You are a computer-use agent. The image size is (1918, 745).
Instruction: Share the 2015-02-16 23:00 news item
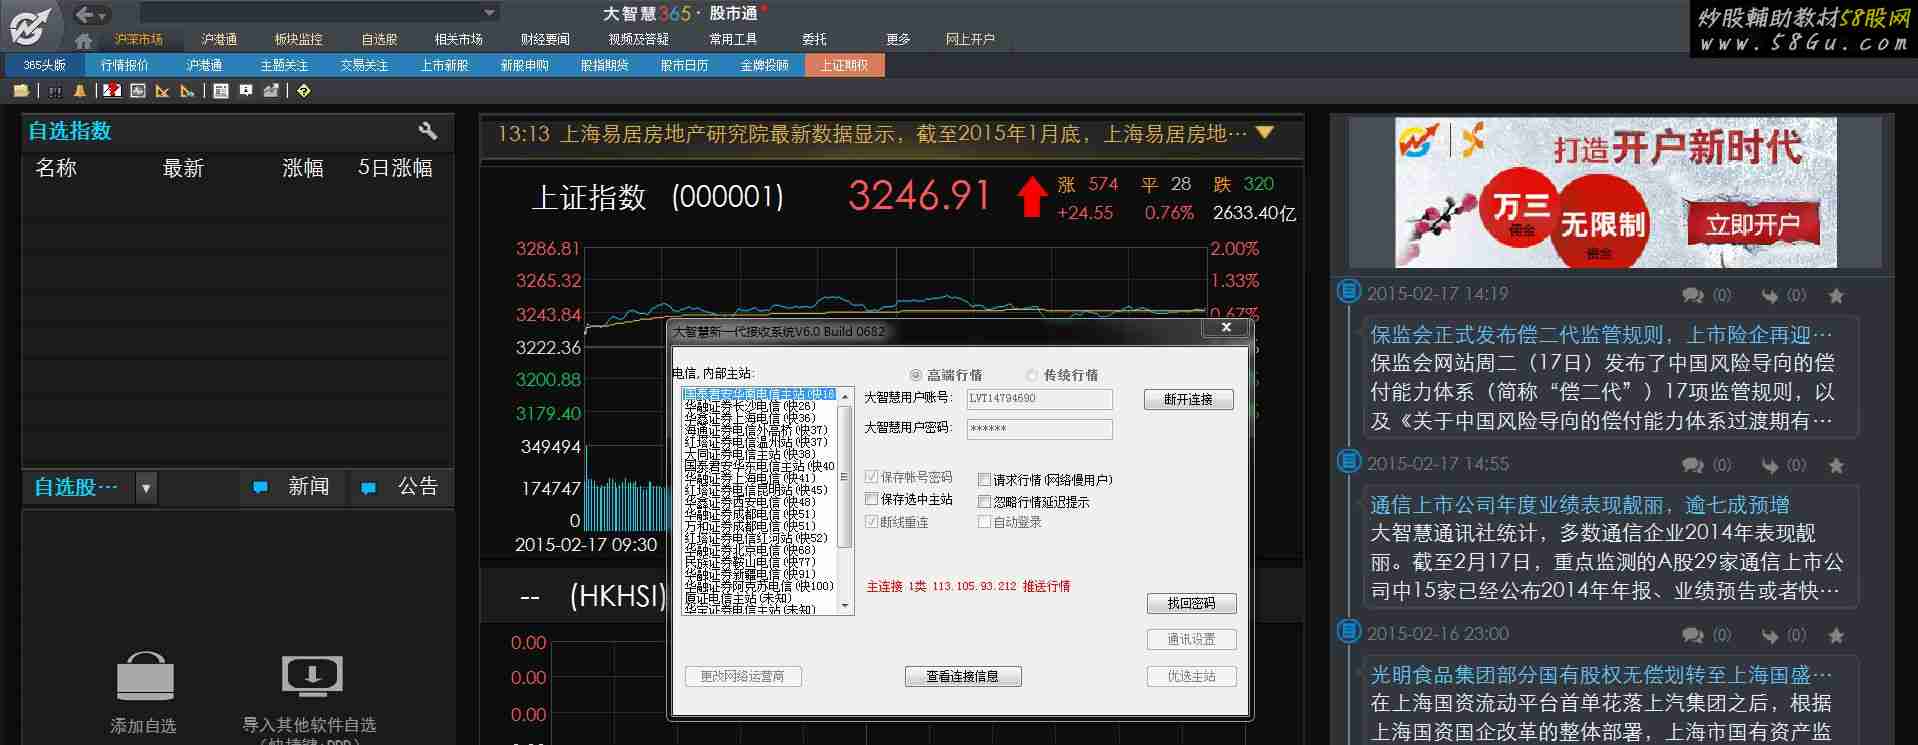1770,635
